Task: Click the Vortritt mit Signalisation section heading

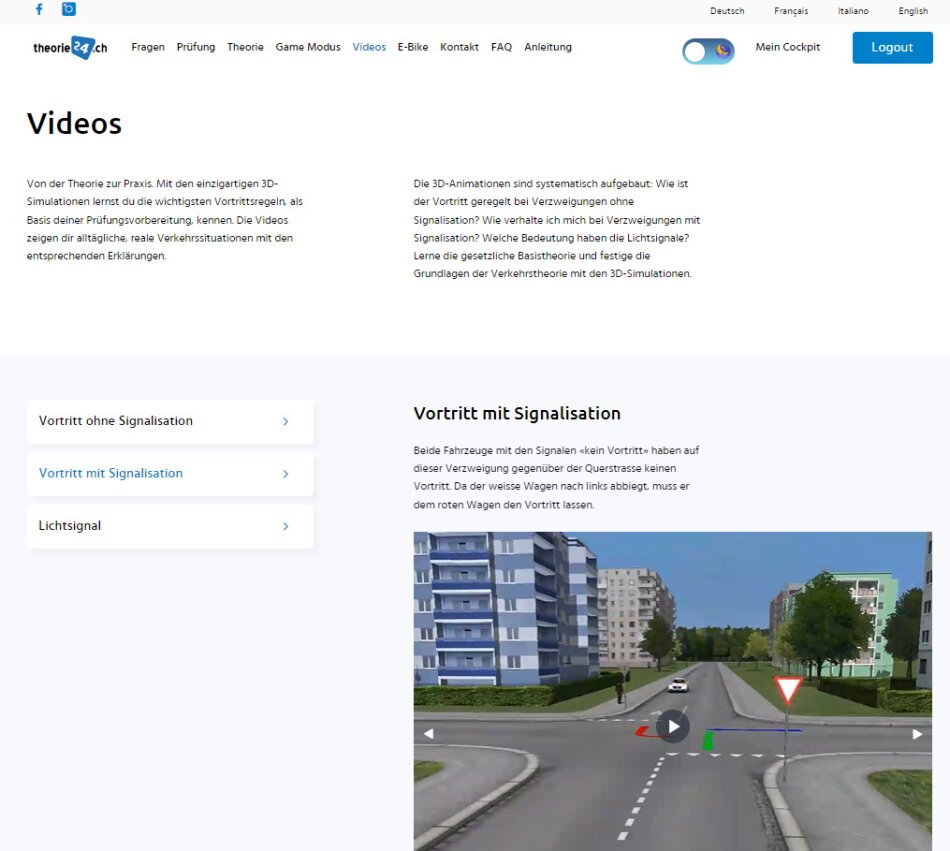Action: [517, 414]
